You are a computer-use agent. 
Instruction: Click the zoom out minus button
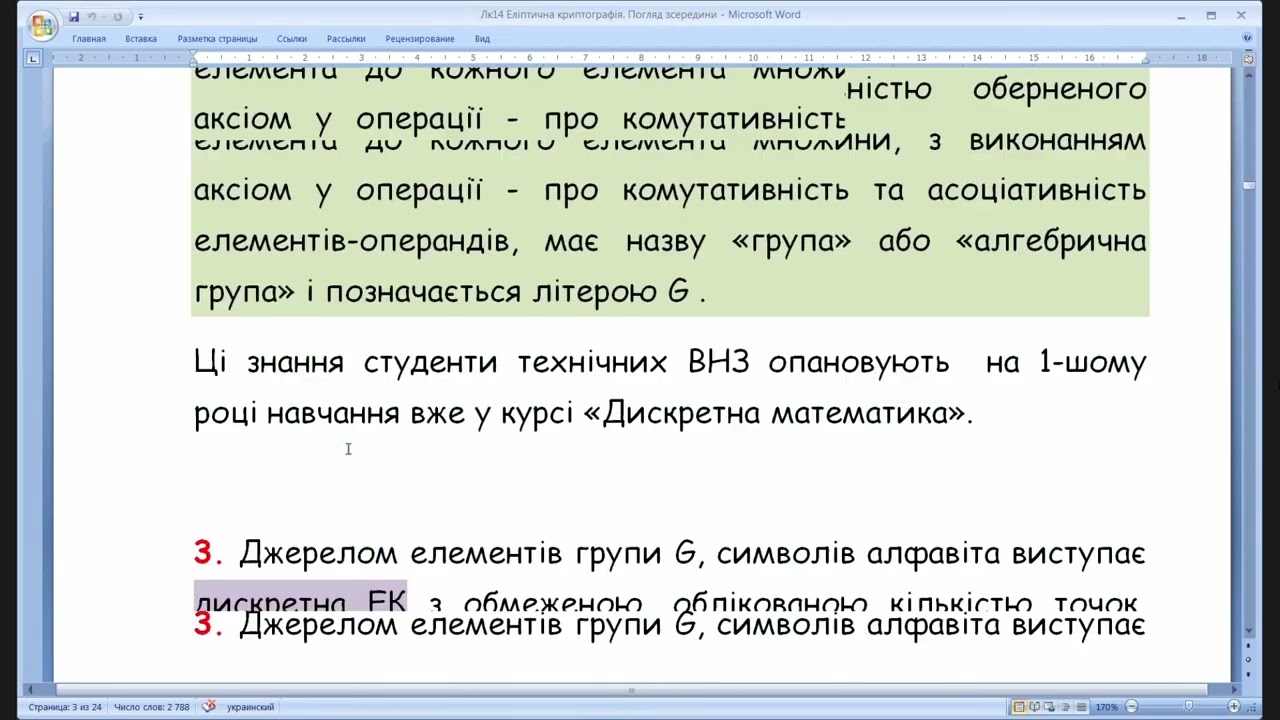click(1131, 707)
